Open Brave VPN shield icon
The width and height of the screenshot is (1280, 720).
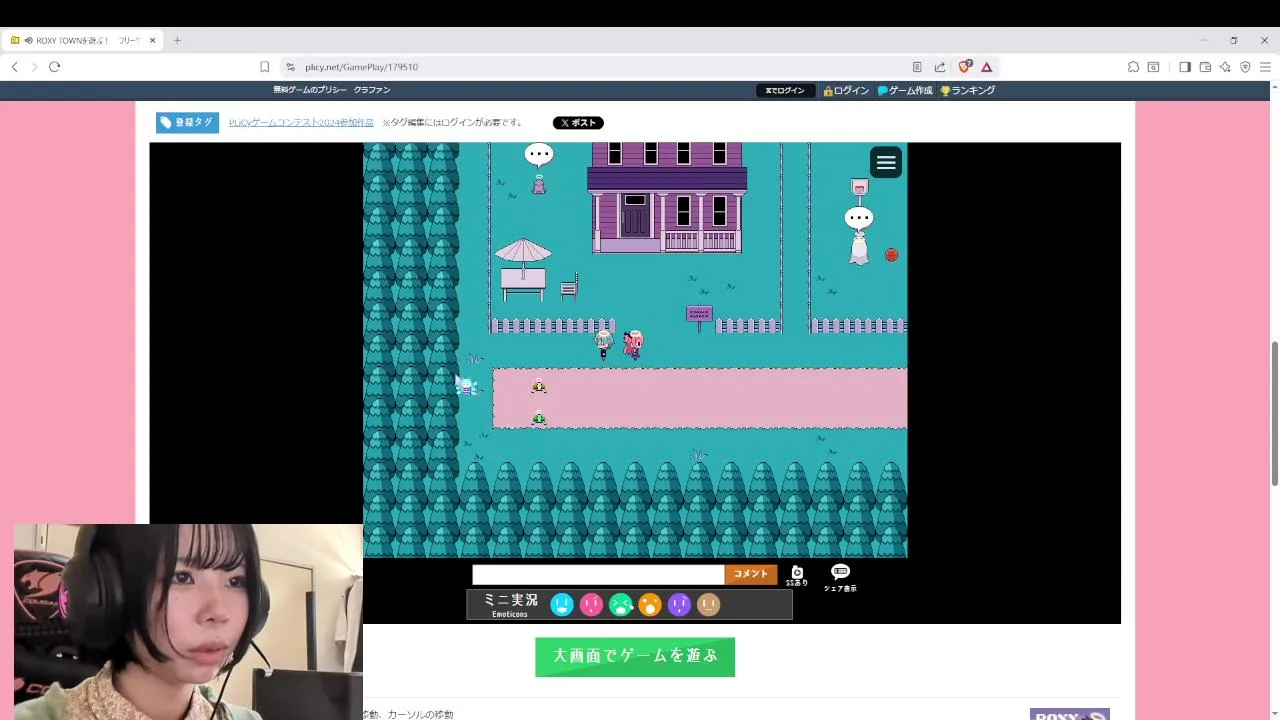[1245, 67]
